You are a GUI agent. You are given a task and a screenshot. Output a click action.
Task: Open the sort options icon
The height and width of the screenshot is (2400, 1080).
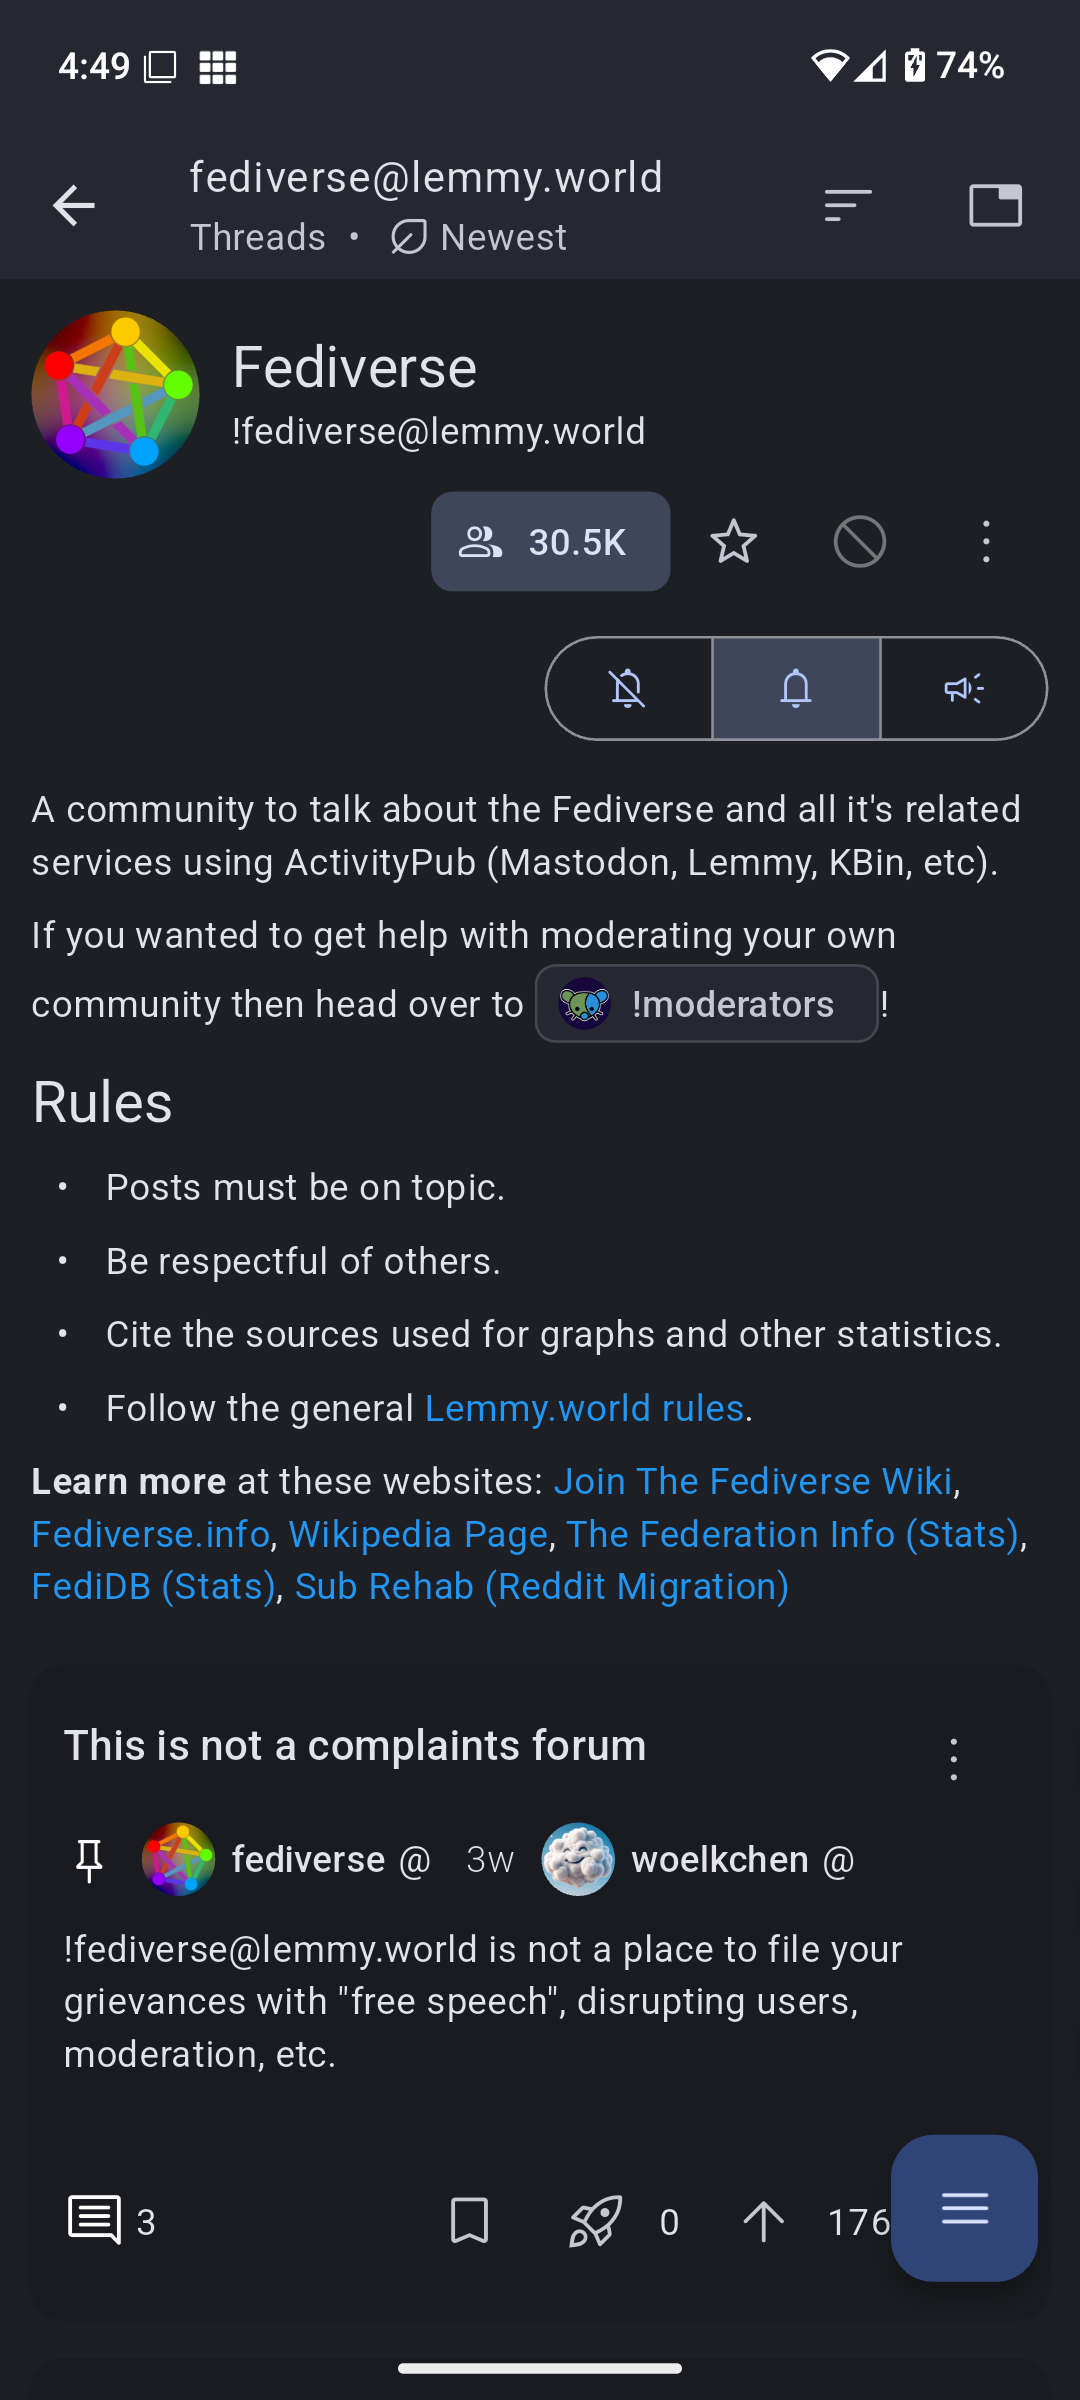click(x=848, y=206)
